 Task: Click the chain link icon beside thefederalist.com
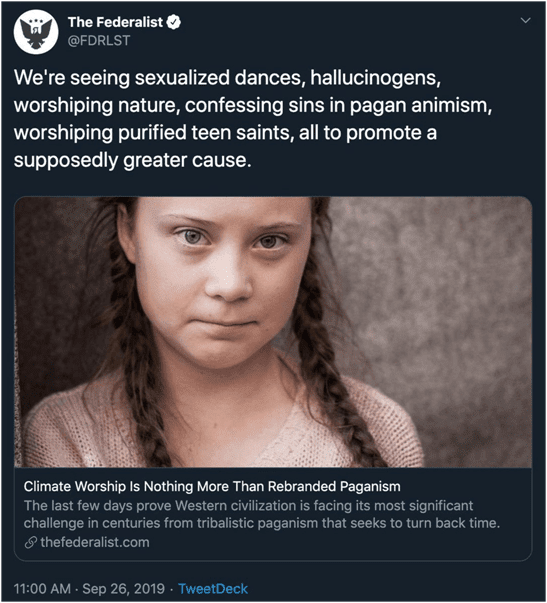point(30,542)
